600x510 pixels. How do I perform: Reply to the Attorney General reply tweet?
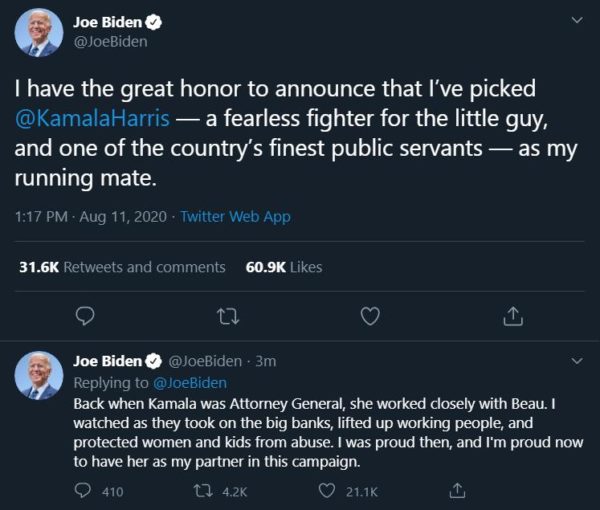coord(86,491)
